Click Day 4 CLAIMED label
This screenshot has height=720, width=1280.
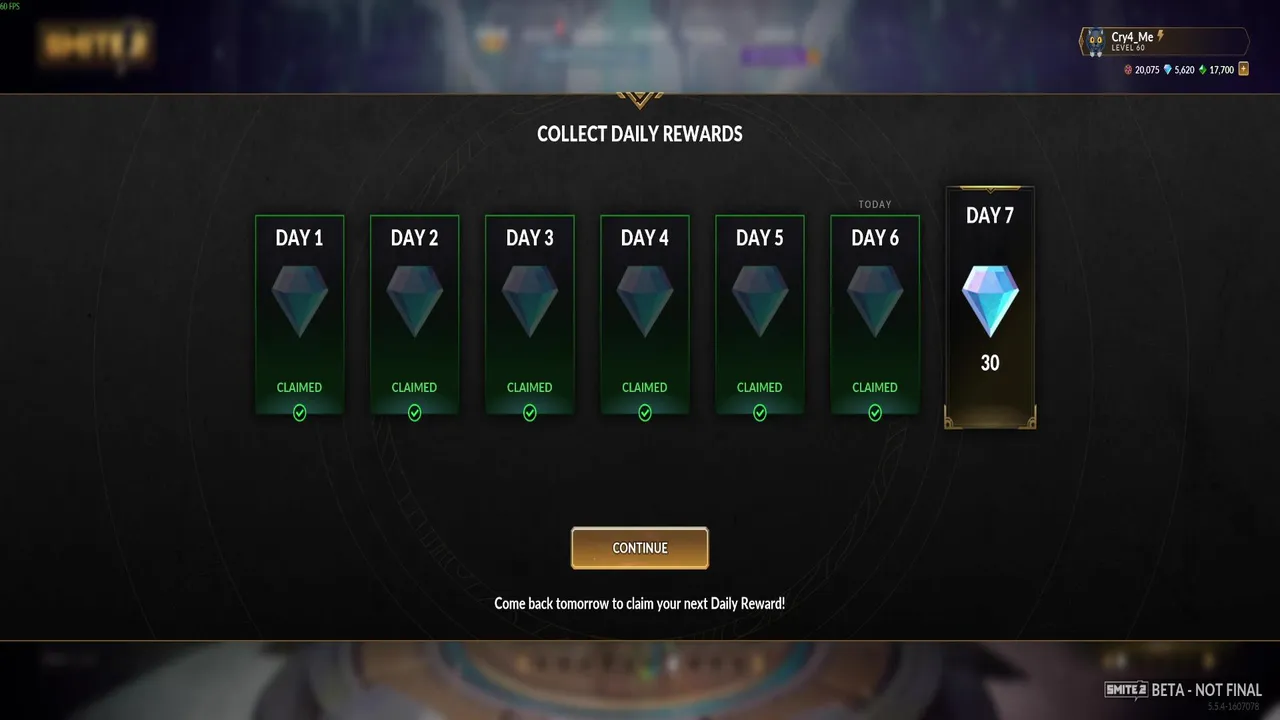(x=645, y=387)
